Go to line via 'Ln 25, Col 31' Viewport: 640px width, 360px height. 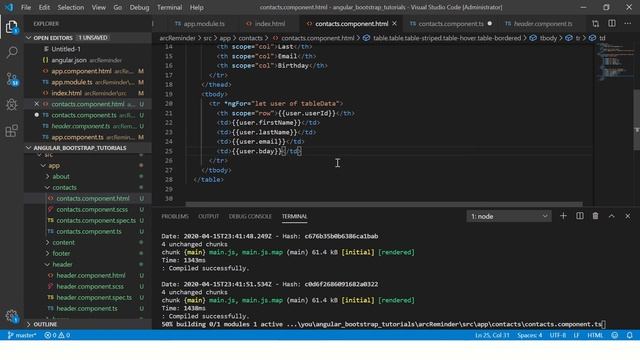(492, 335)
